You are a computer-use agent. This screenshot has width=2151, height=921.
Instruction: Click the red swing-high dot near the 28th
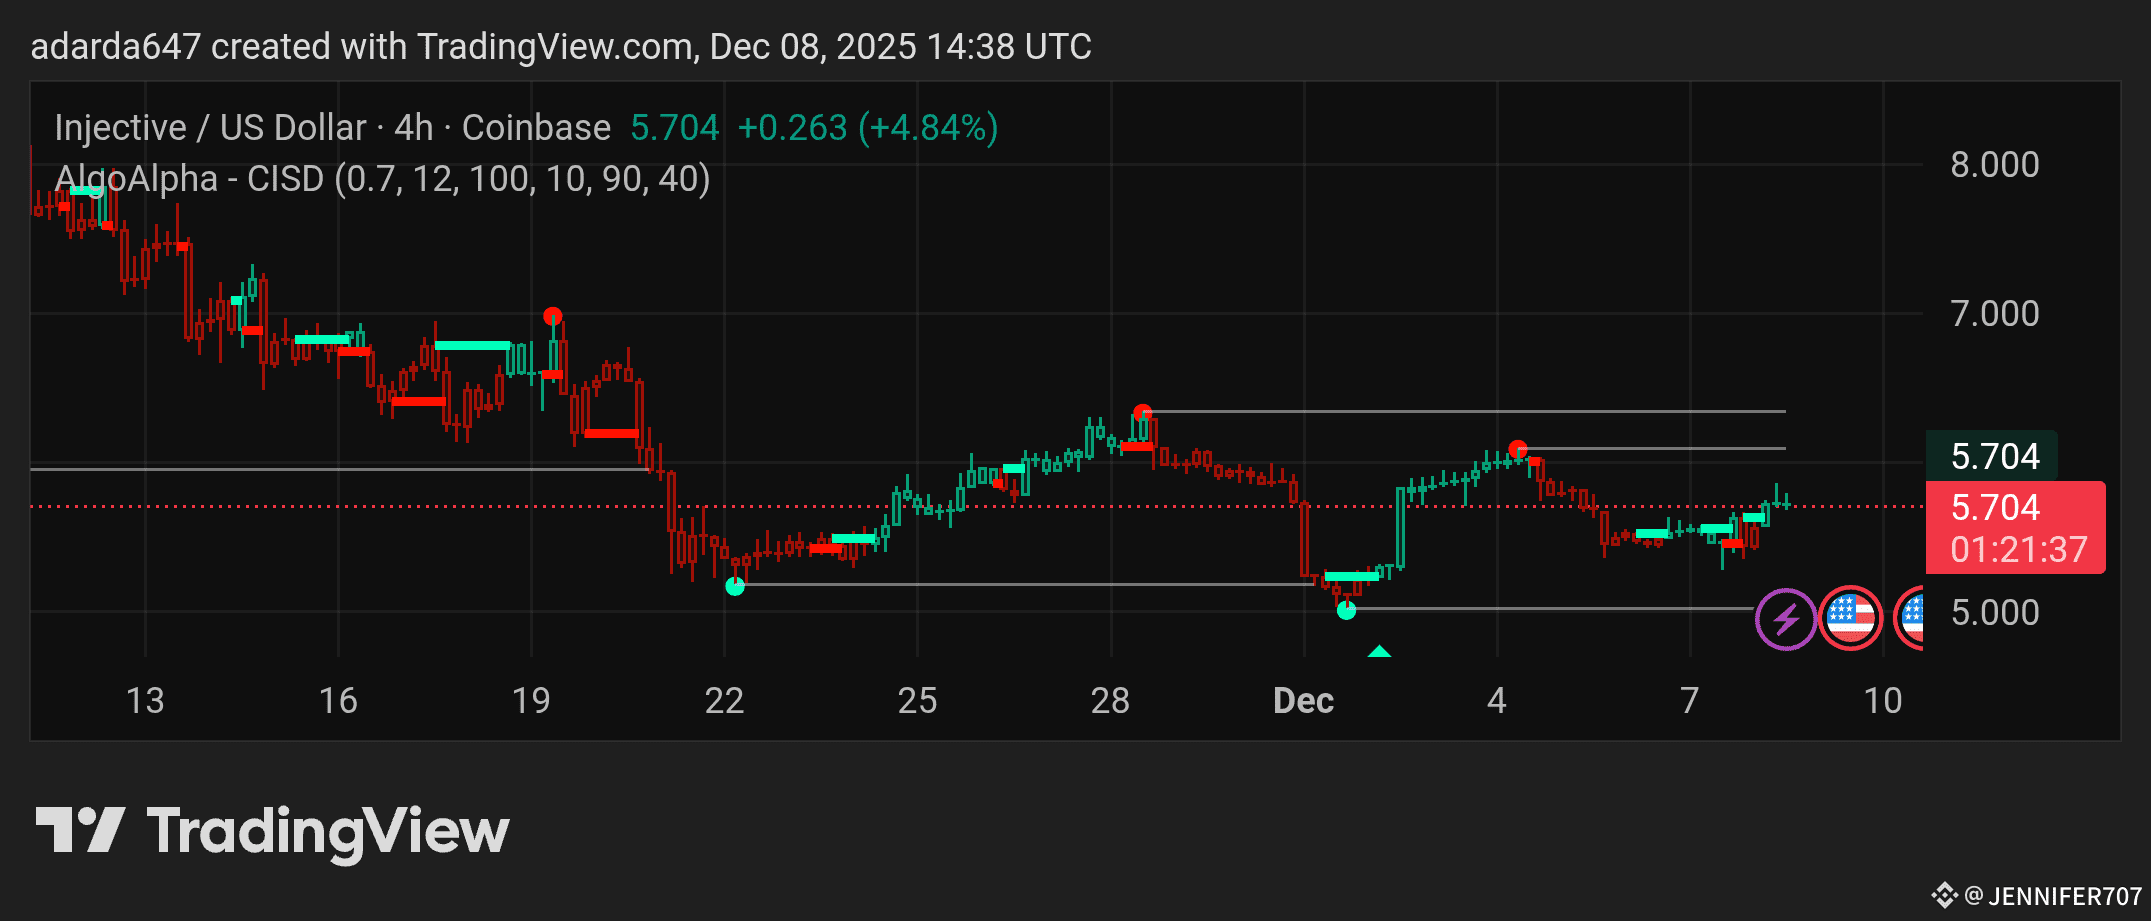point(1143,412)
